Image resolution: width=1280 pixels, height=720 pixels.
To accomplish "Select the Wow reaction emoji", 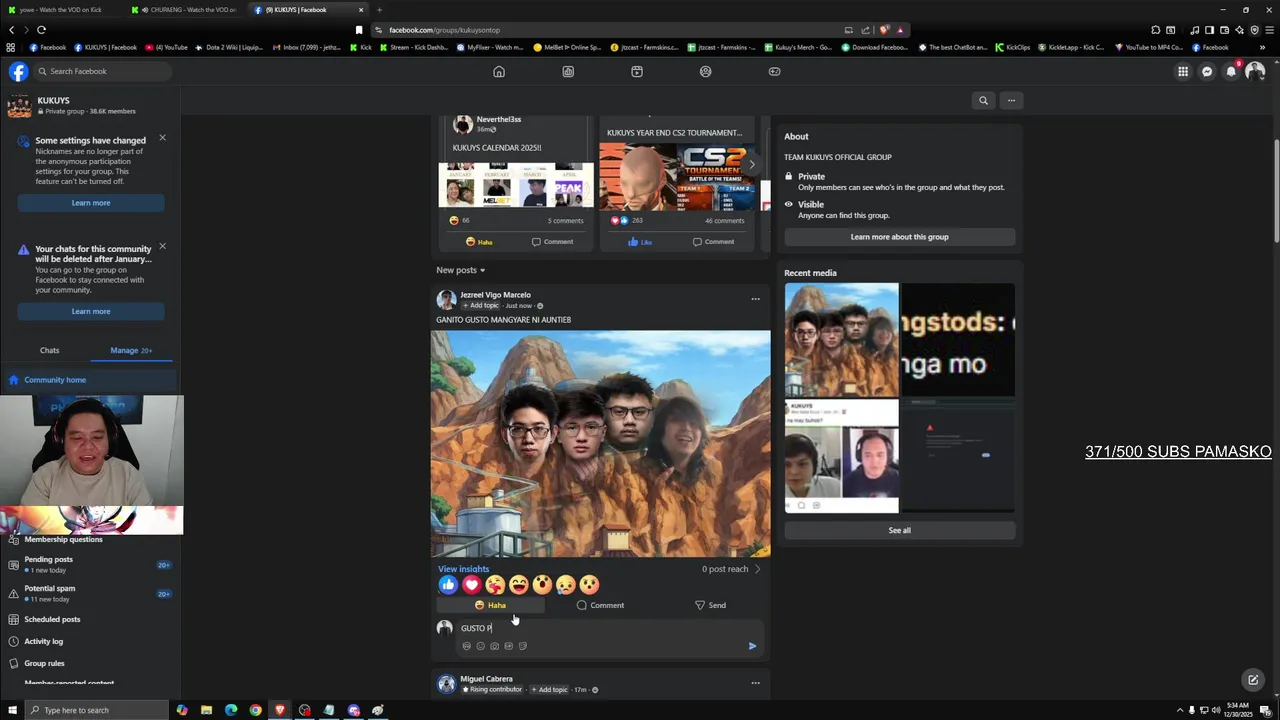I will [x=542, y=585].
